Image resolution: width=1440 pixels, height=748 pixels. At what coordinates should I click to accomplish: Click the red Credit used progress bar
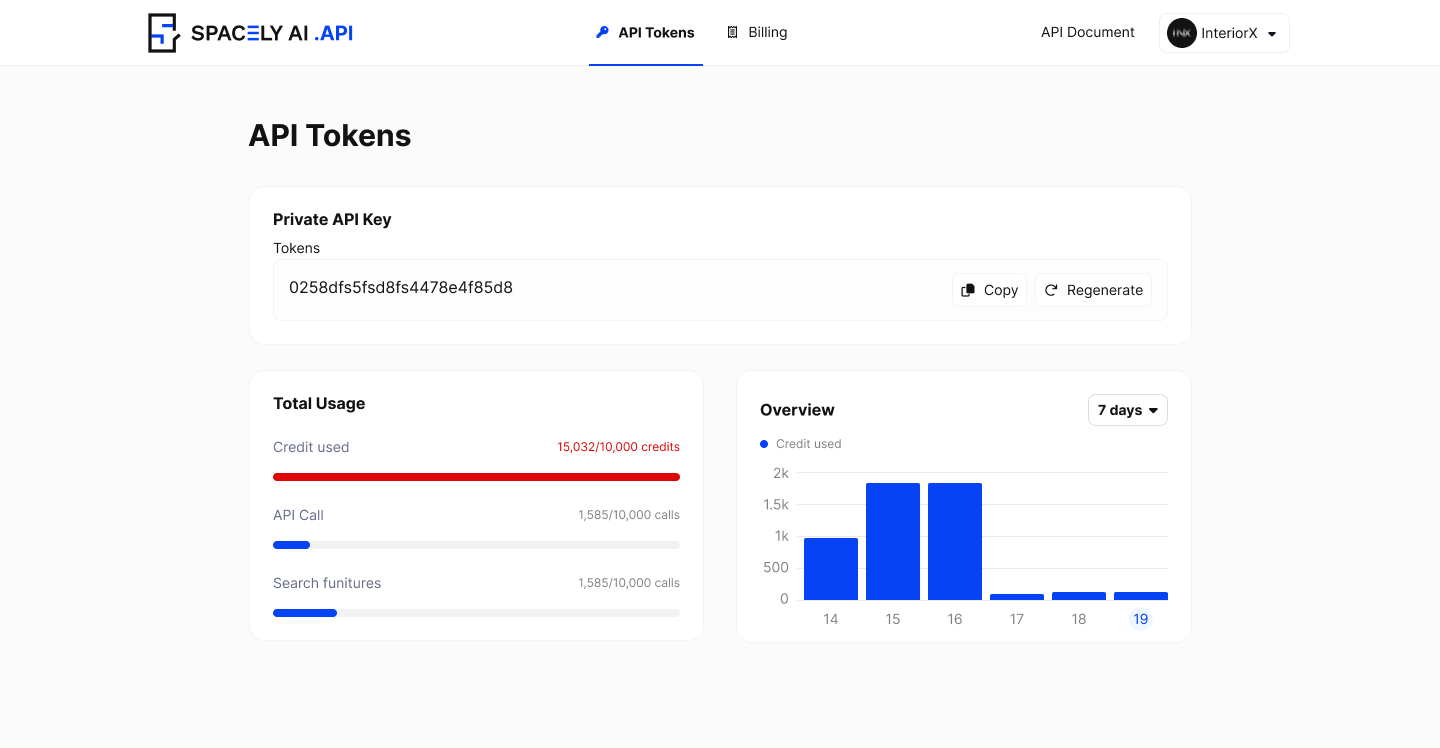point(476,477)
